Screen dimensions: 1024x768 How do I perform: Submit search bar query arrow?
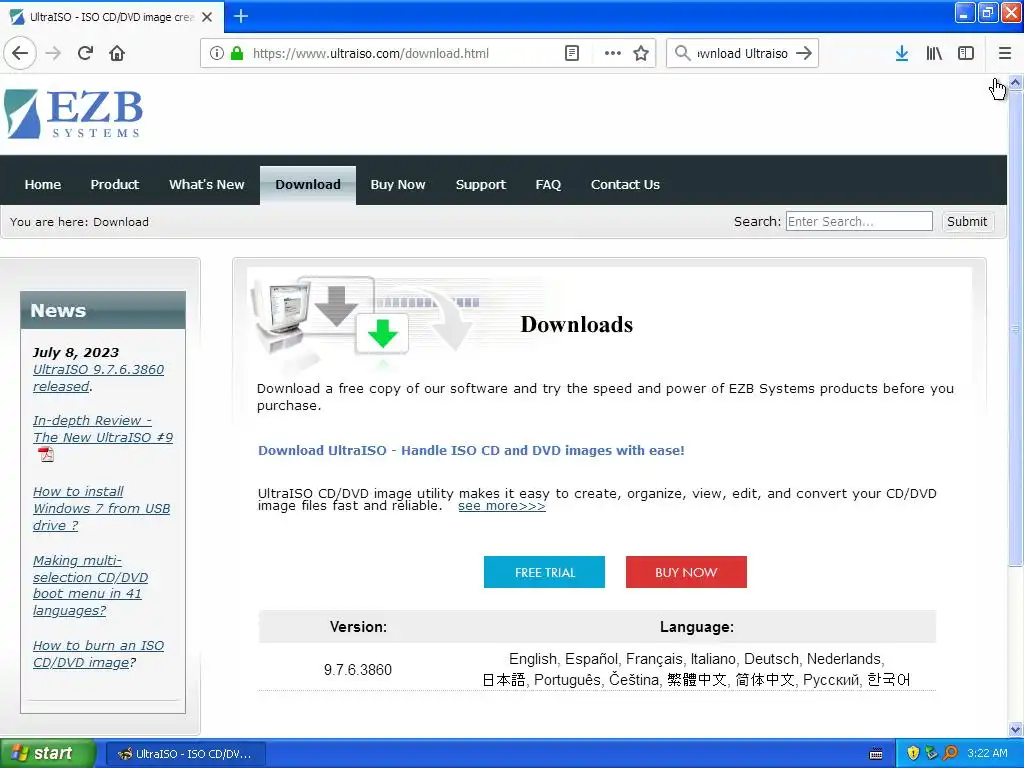pos(804,53)
